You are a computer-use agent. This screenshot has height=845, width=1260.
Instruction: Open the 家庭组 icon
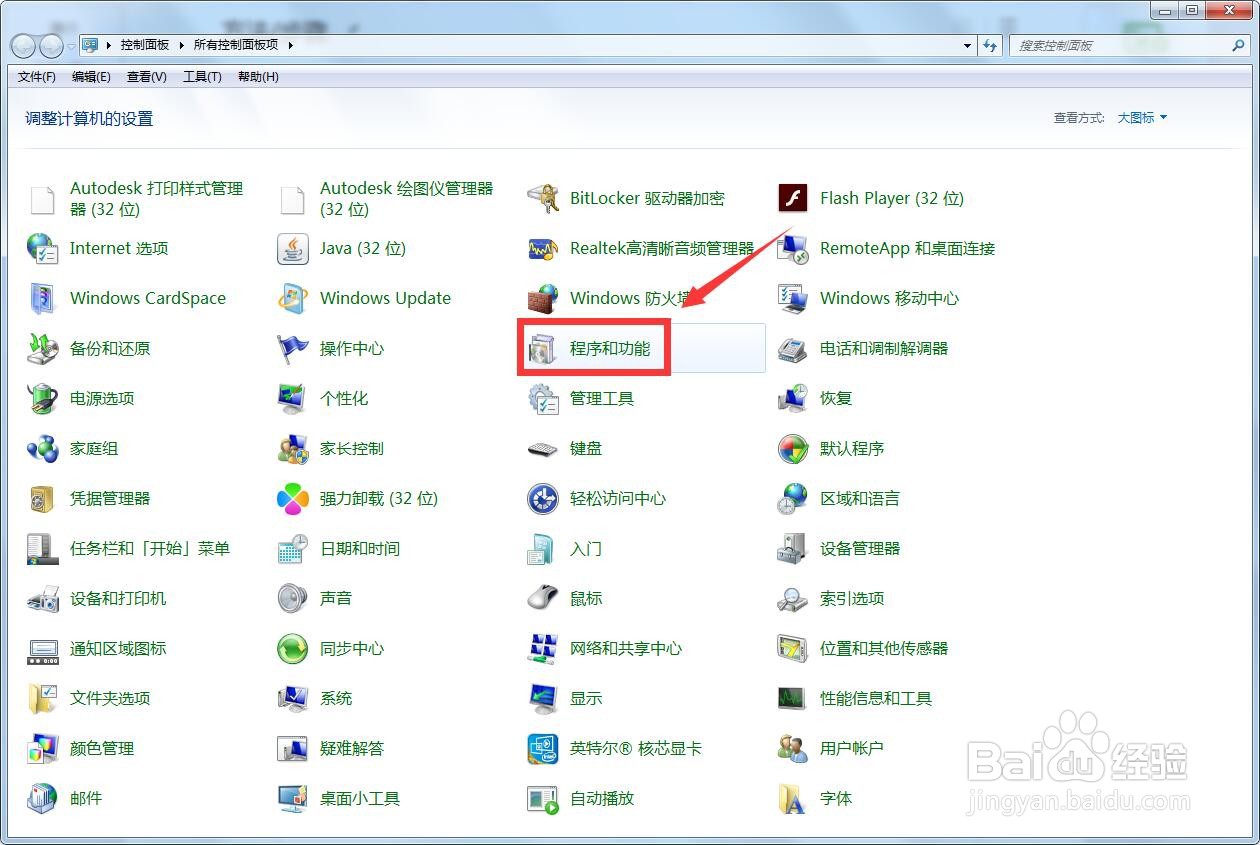point(43,448)
